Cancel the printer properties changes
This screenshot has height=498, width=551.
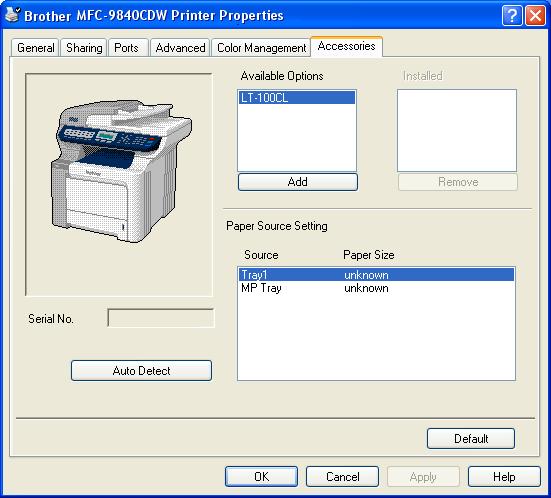tap(342, 477)
